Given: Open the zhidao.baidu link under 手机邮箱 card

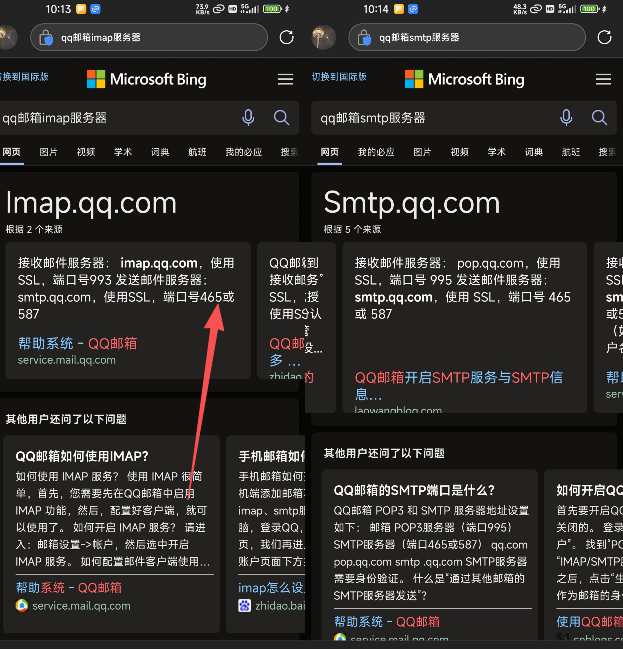Looking at the screenshot, I should tap(280, 606).
